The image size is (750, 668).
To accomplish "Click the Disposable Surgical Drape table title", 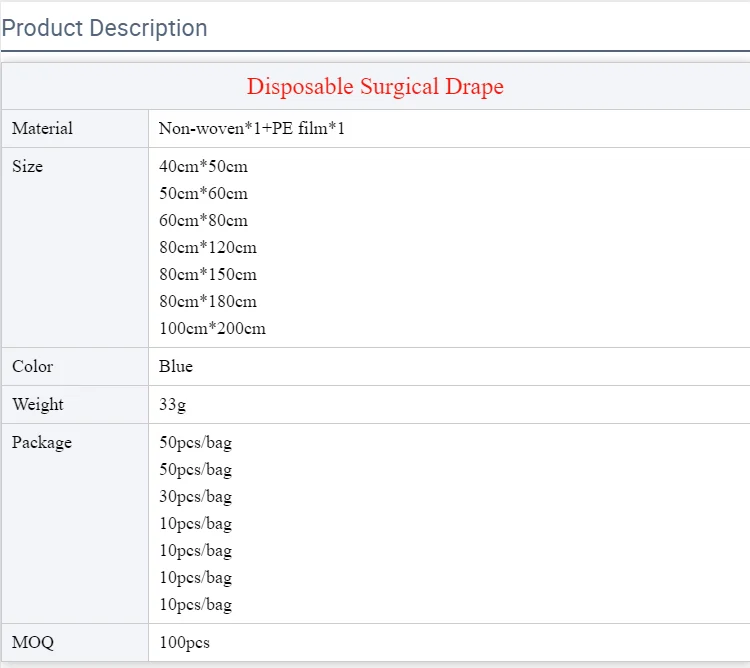I will tap(375, 87).
